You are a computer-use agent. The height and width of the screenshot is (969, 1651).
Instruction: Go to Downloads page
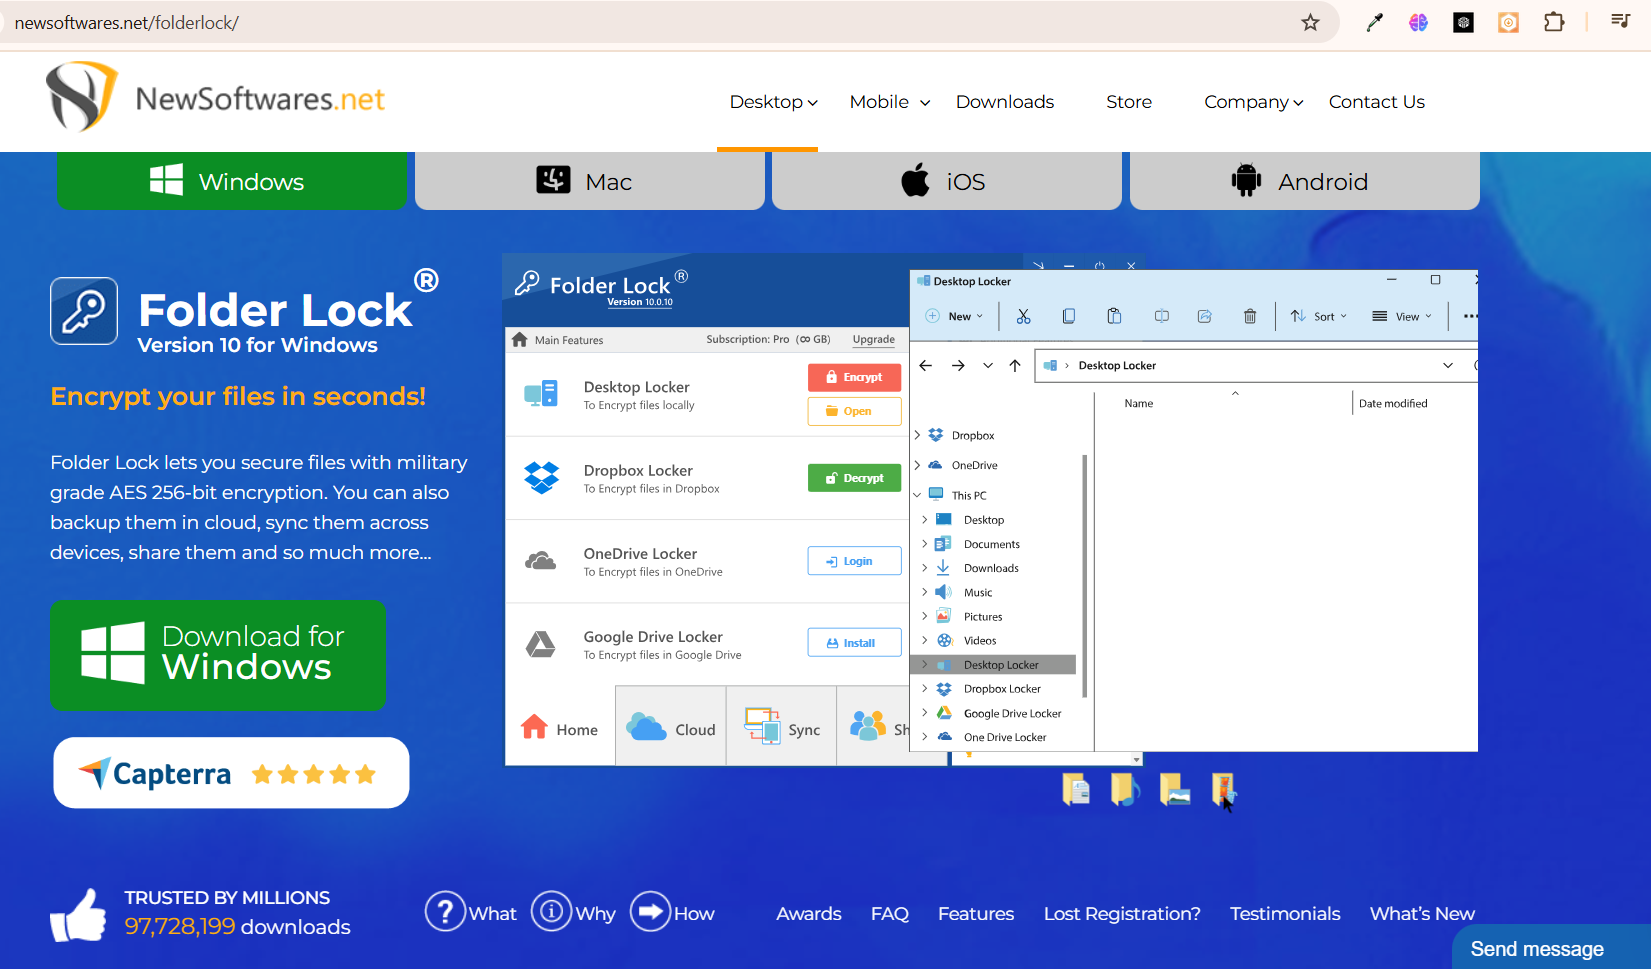point(1005,102)
